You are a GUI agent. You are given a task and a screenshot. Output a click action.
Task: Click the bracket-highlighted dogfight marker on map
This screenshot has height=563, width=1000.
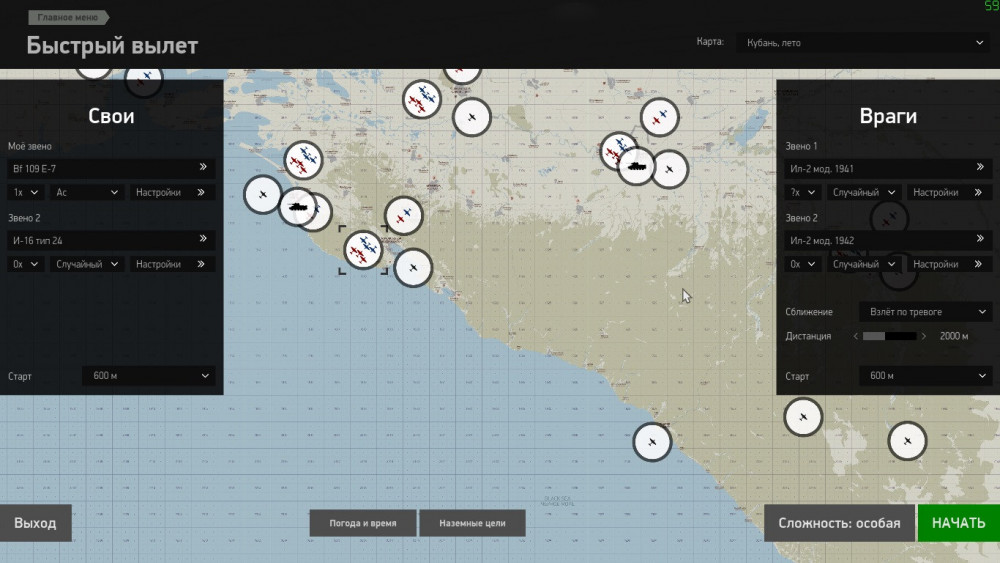(x=364, y=249)
